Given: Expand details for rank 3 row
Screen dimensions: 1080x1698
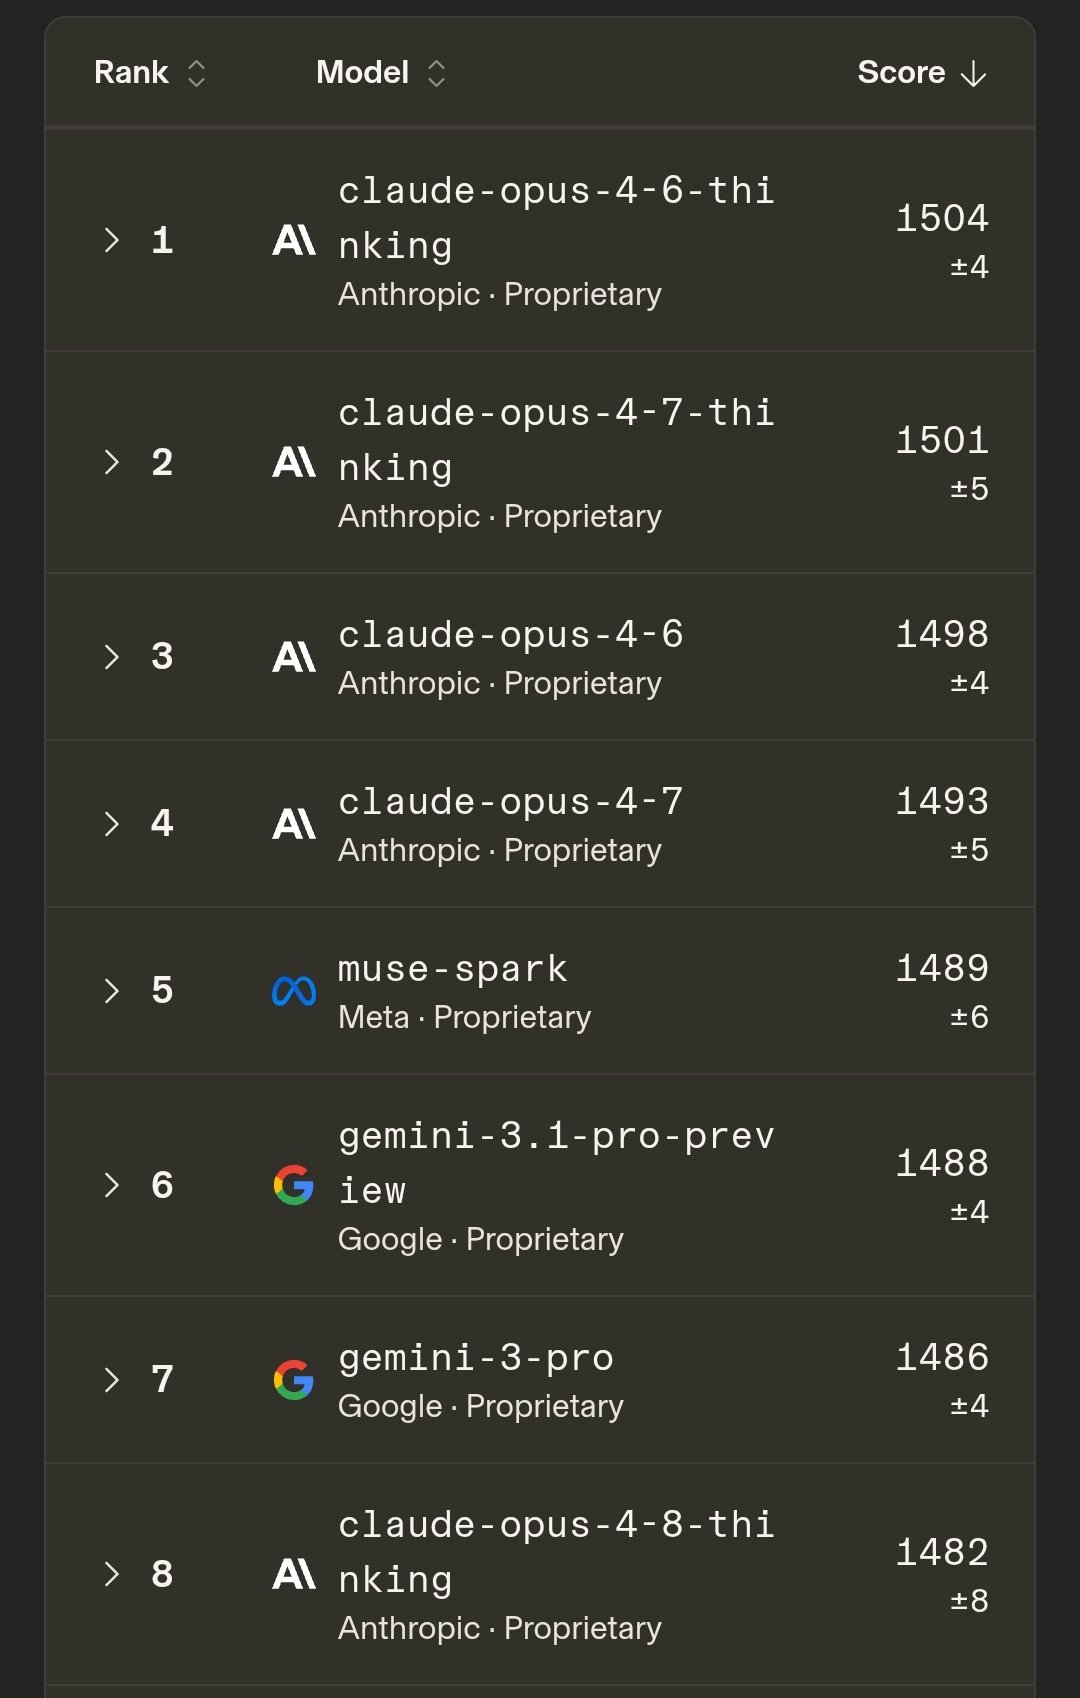Looking at the screenshot, I should 112,657.
